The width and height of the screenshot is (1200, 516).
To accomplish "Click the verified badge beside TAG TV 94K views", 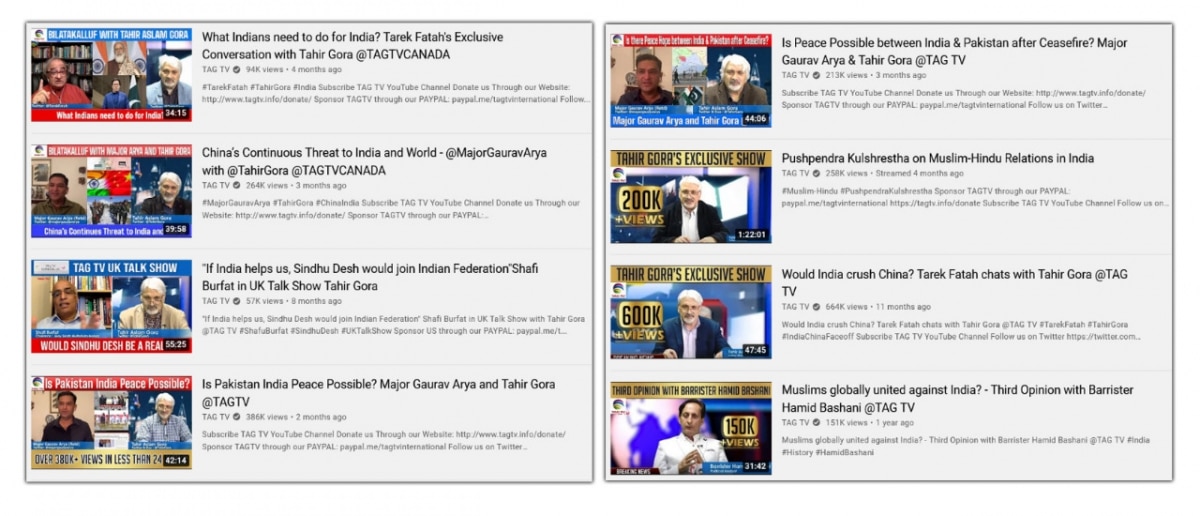I will (x=237, y=70).
